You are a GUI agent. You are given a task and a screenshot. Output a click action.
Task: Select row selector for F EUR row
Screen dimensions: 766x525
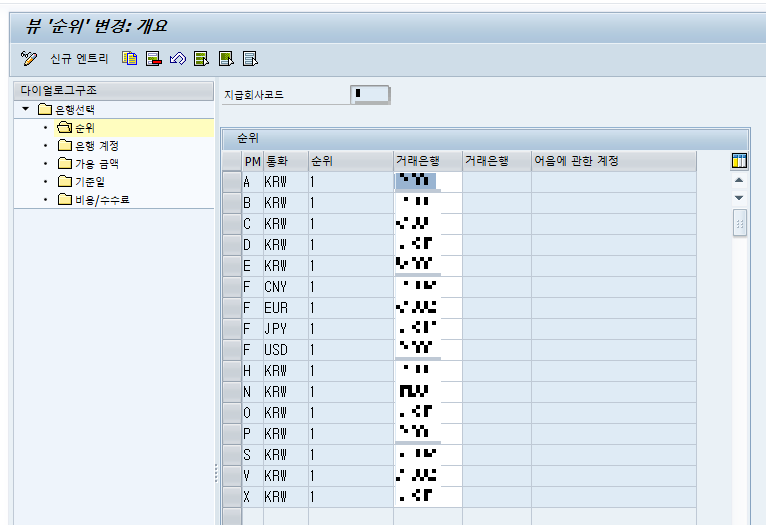[x=232, y=308]
